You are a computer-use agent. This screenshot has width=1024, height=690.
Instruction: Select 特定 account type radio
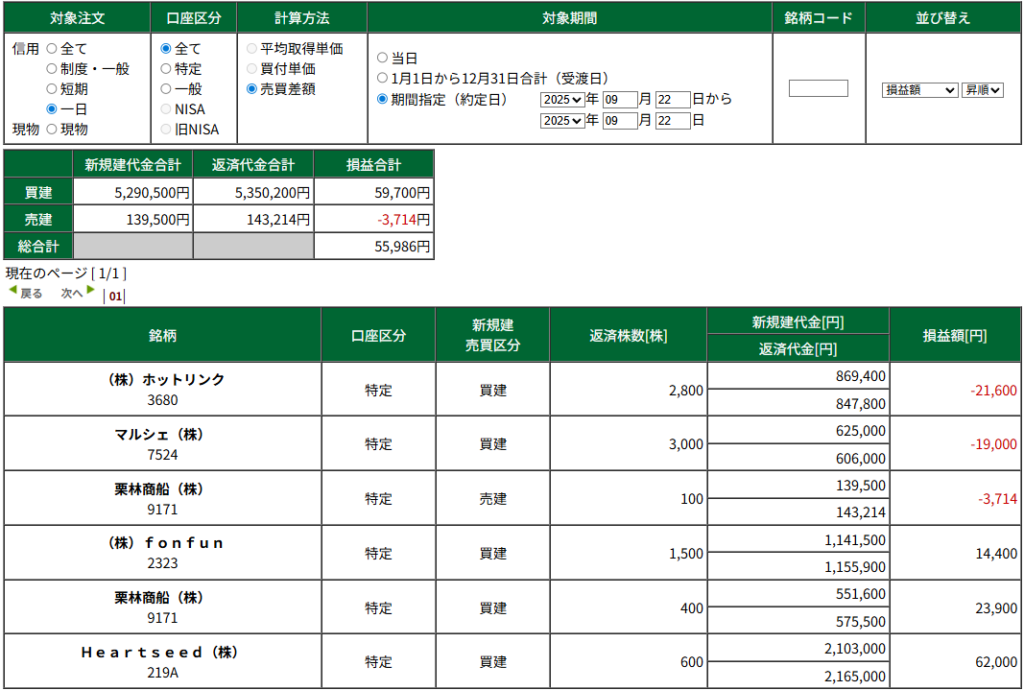coord(166,69)
